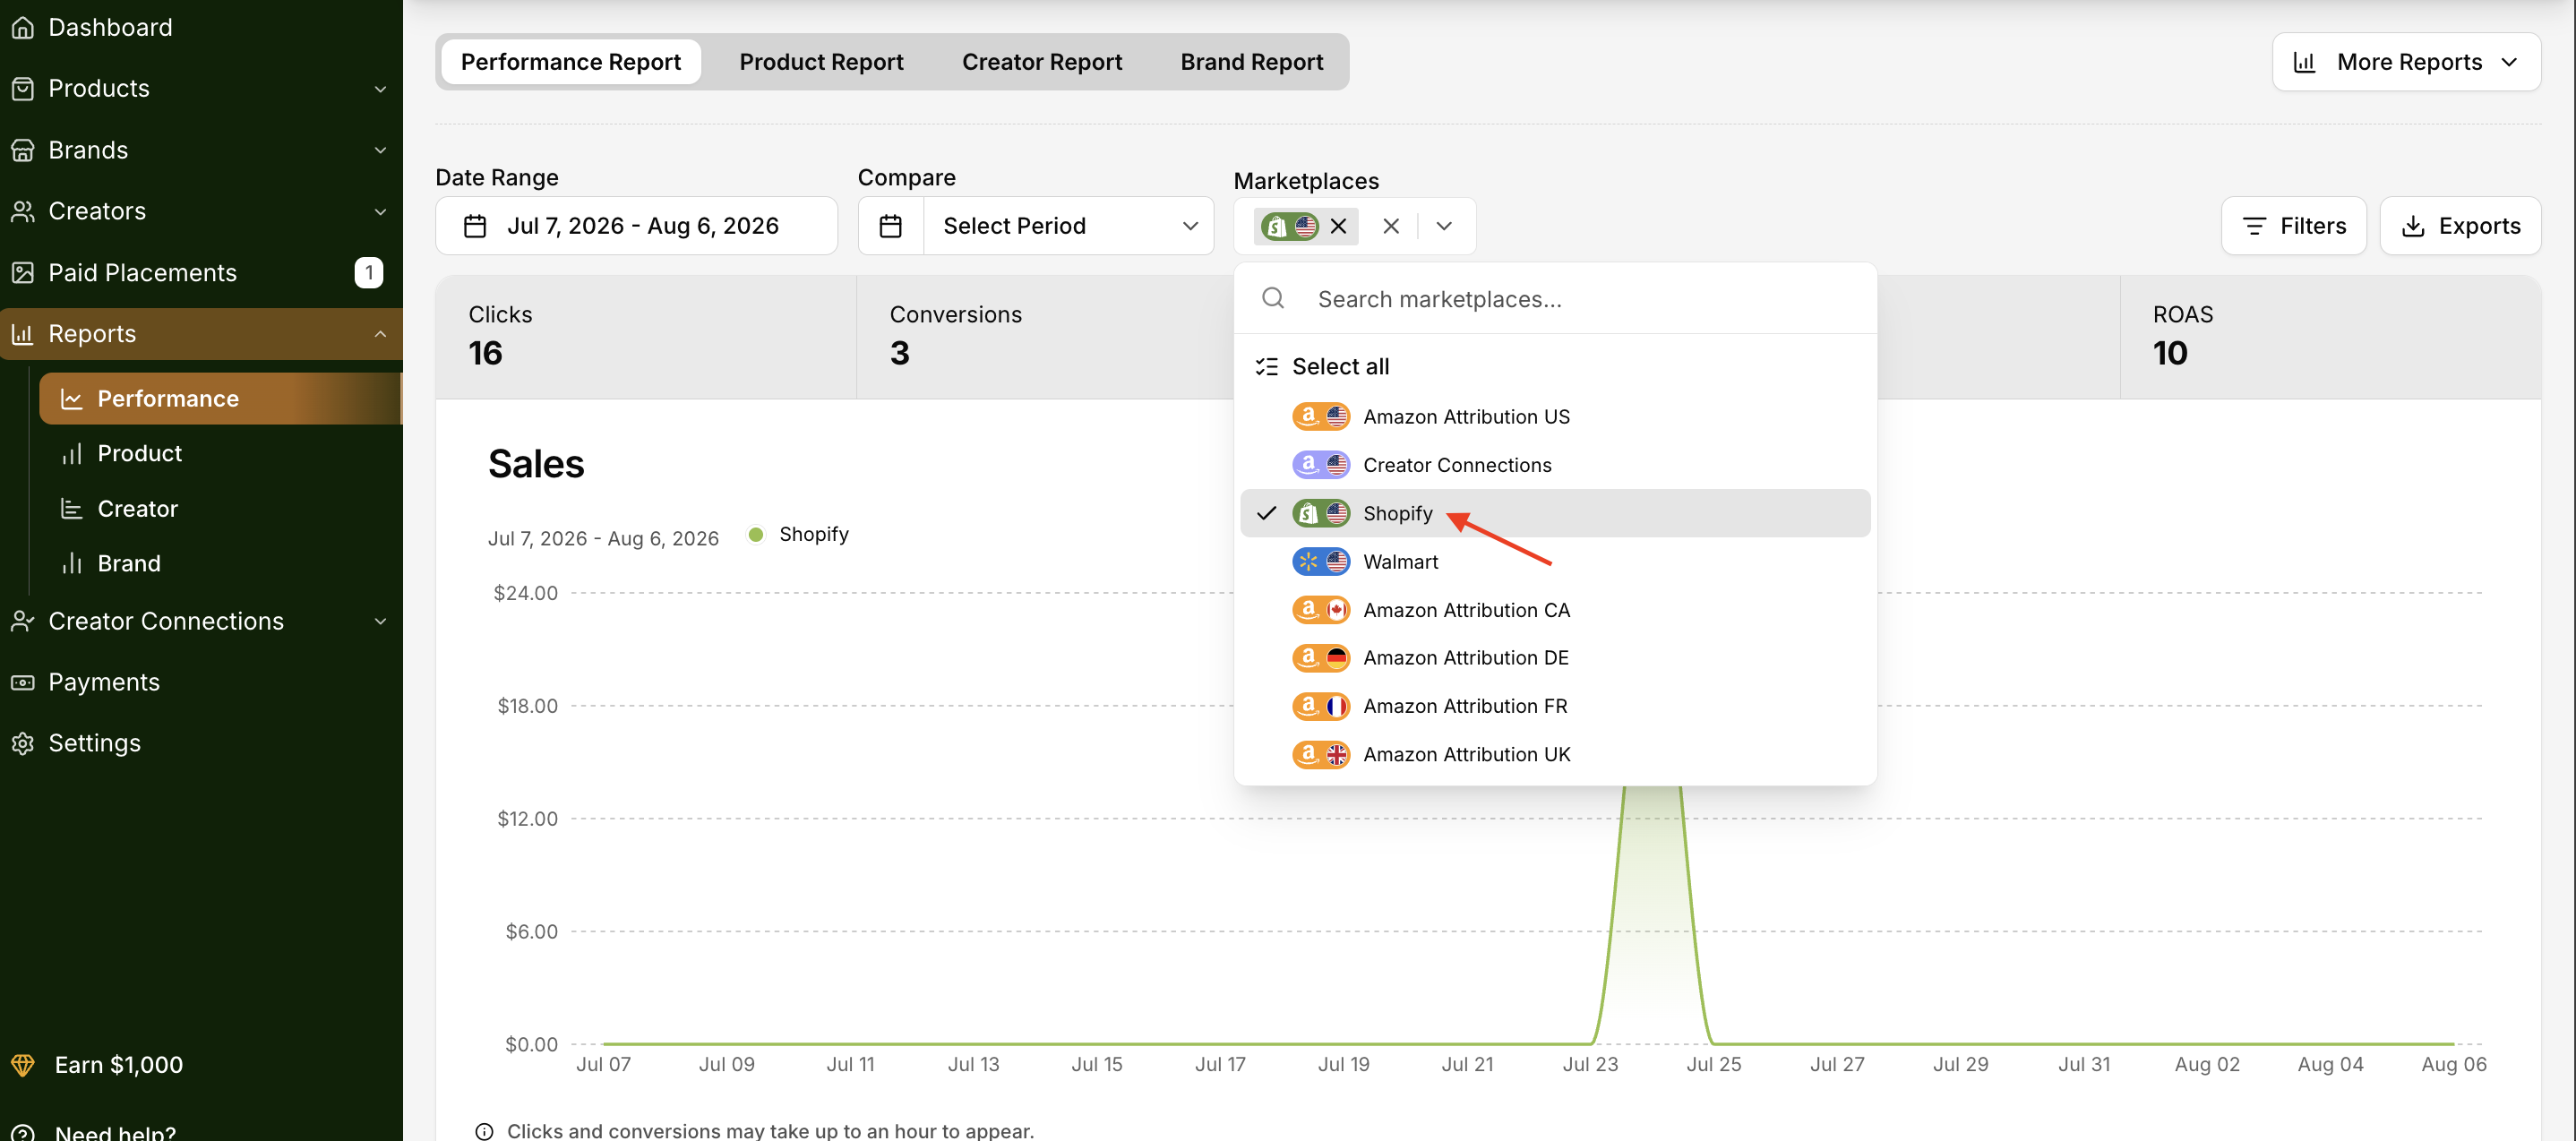Clear all selected marketplaces
This screenshot has width=2576, height=1141.
tap(1391, 226)
